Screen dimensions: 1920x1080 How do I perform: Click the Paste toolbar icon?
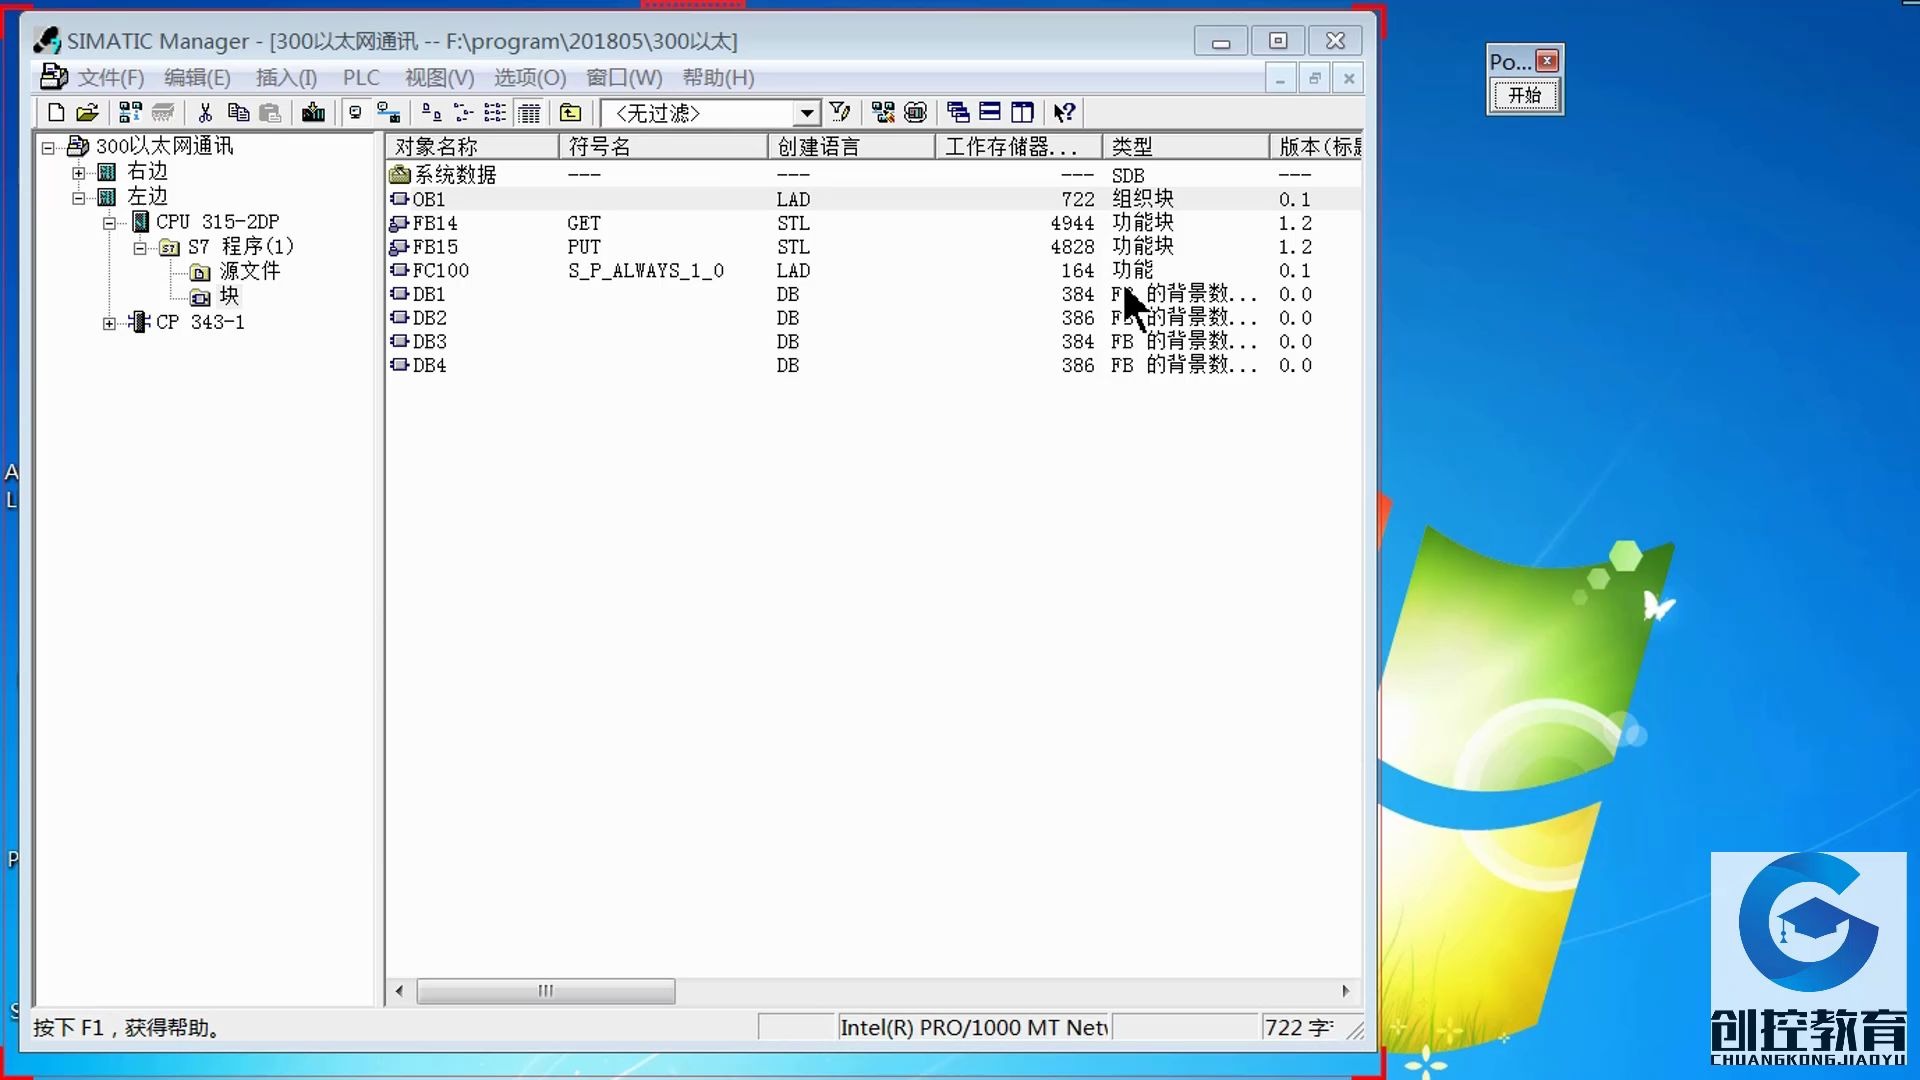[x=272, y=112]
